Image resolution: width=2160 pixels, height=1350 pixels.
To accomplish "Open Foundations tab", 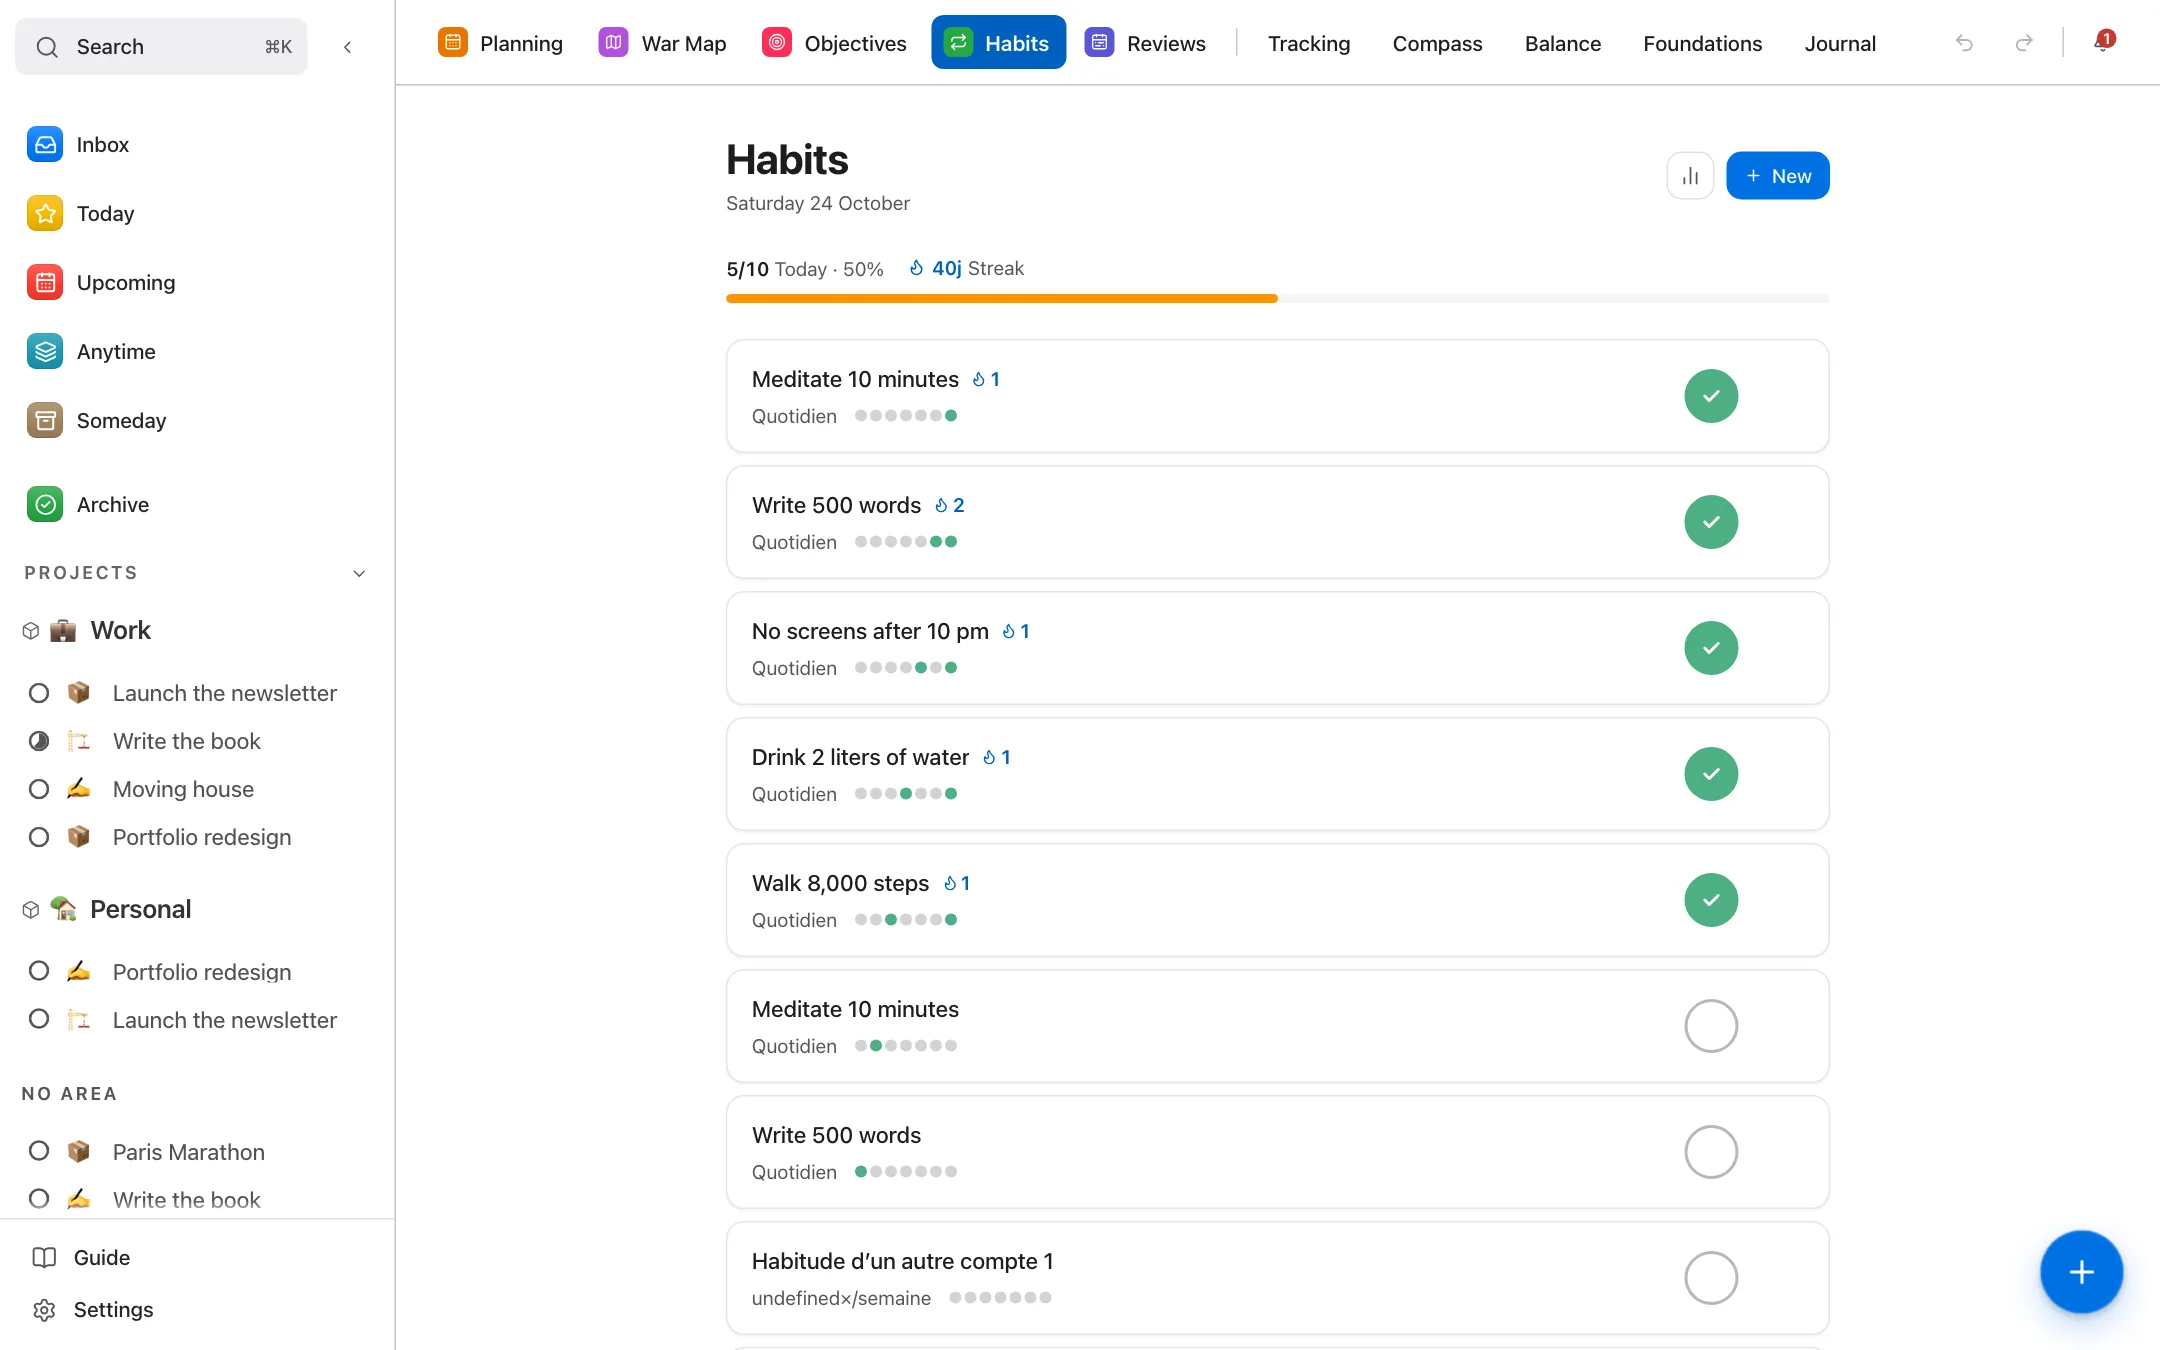I will coord(1702,43).
